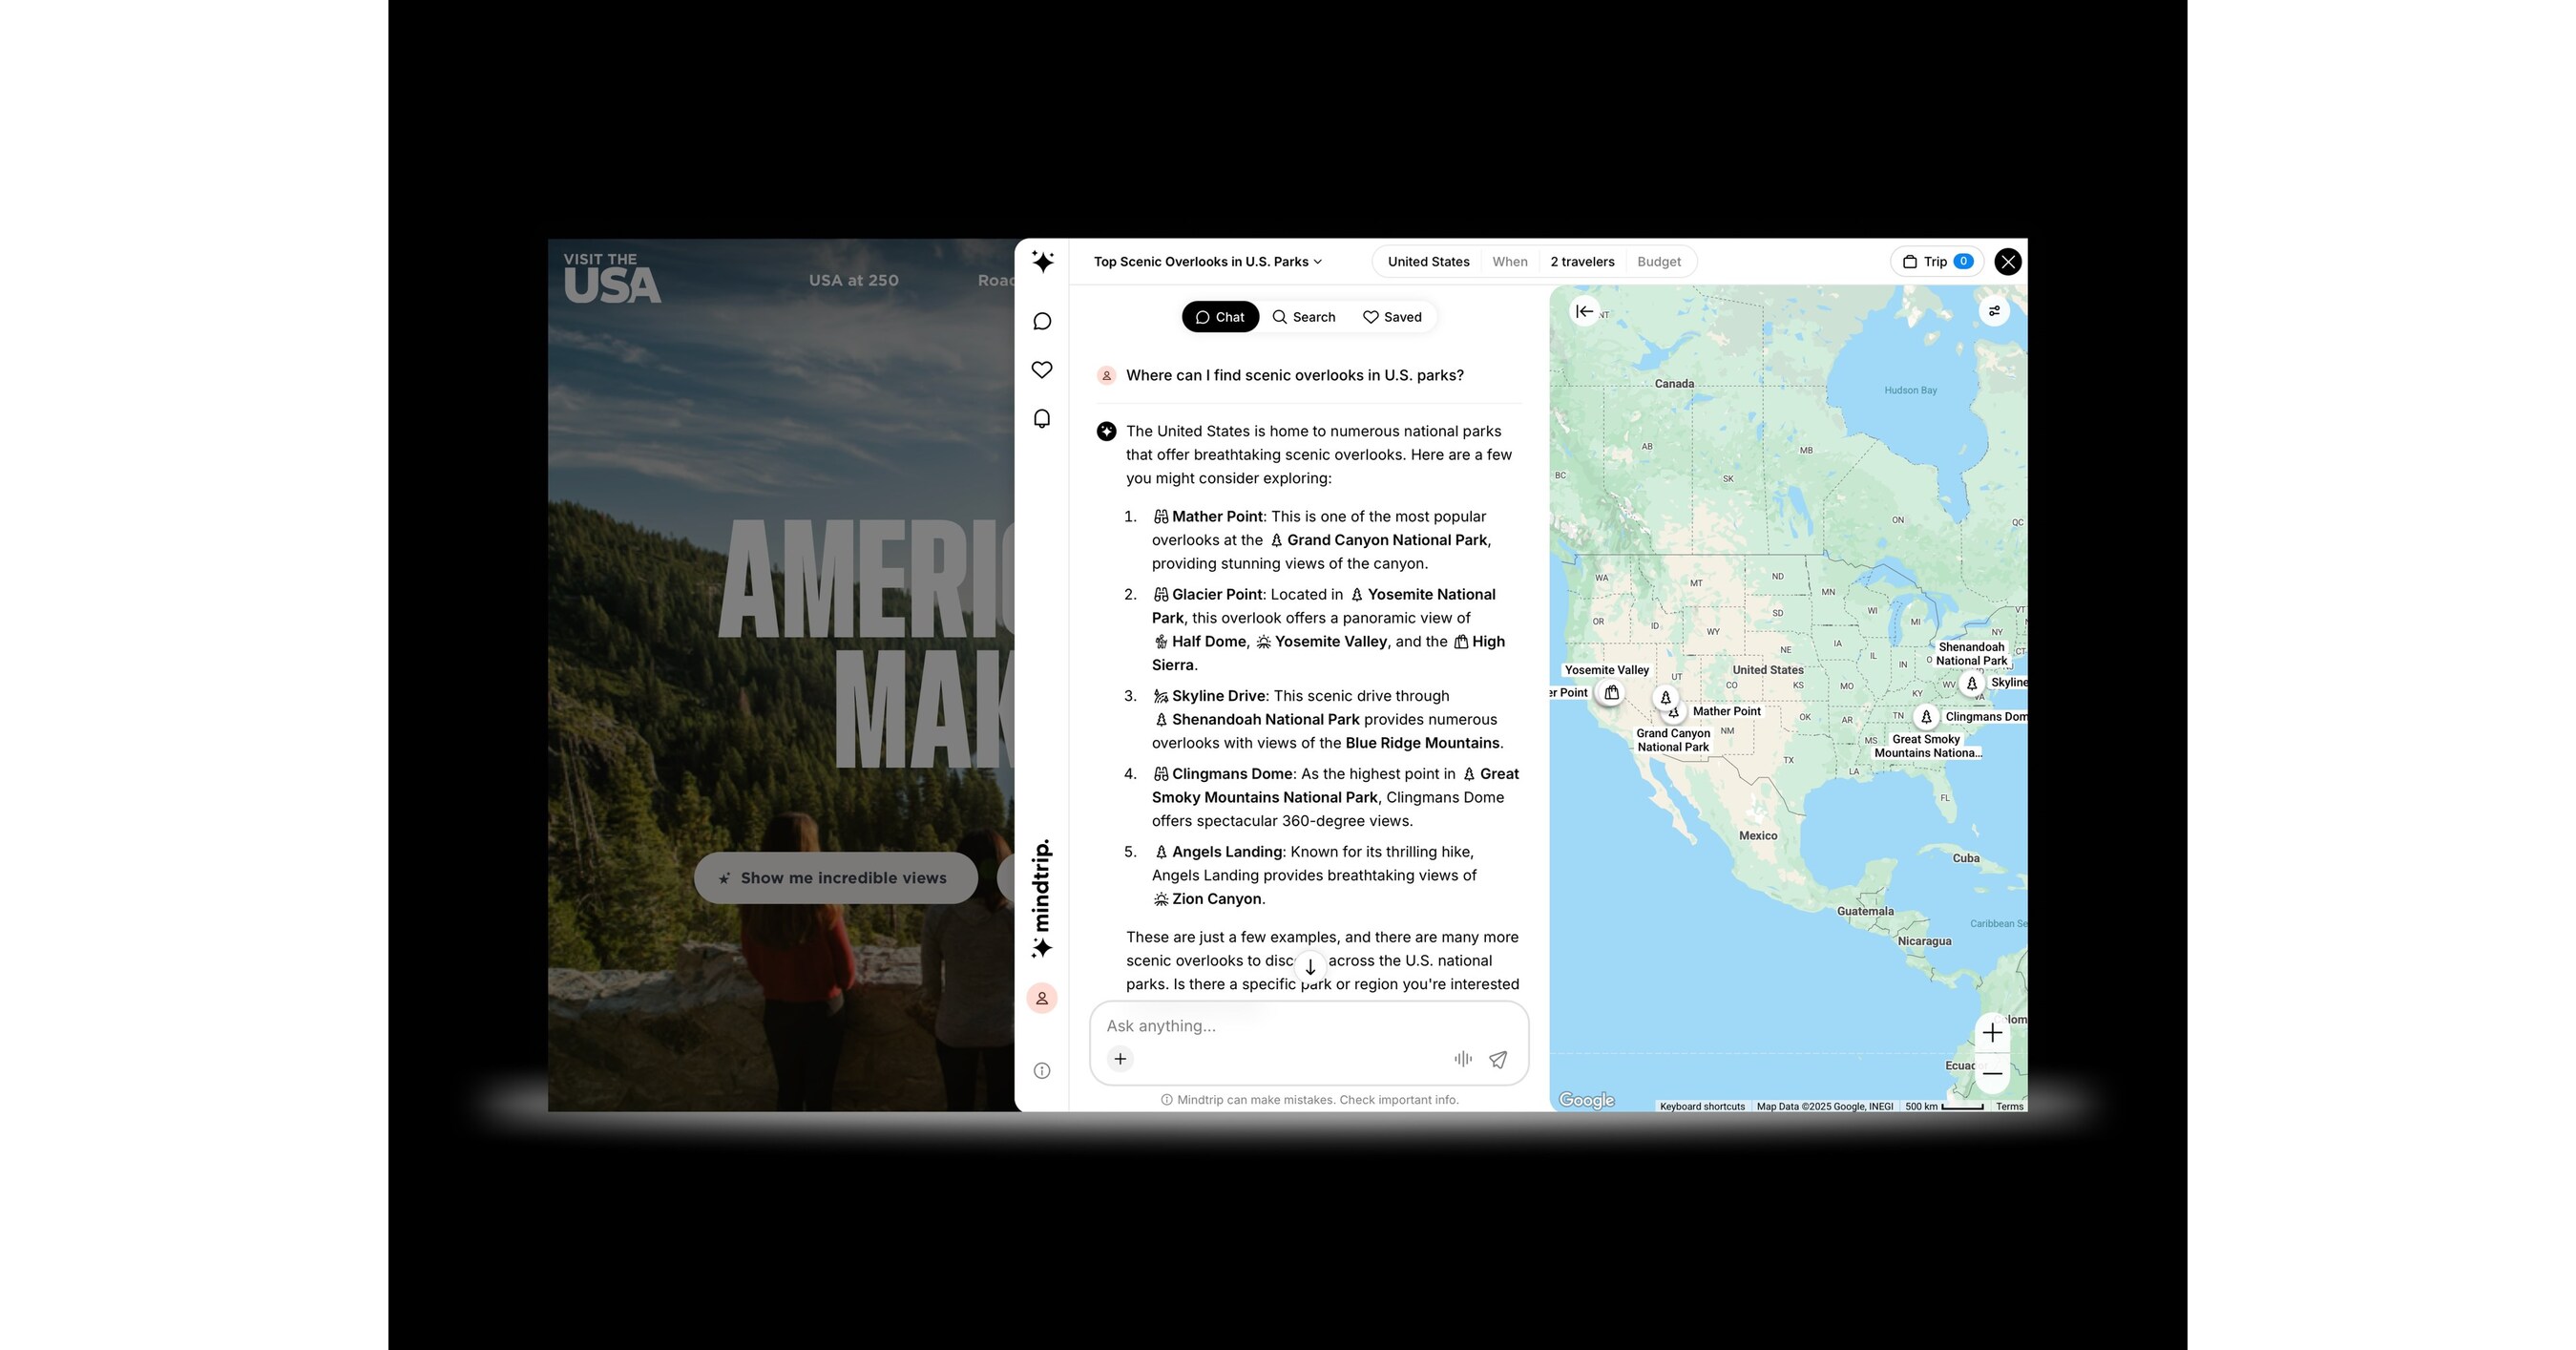Viewport: 2576px width, 1350px height.
Task: Zoom in on the map
Action: (x=1992, y=1033)
